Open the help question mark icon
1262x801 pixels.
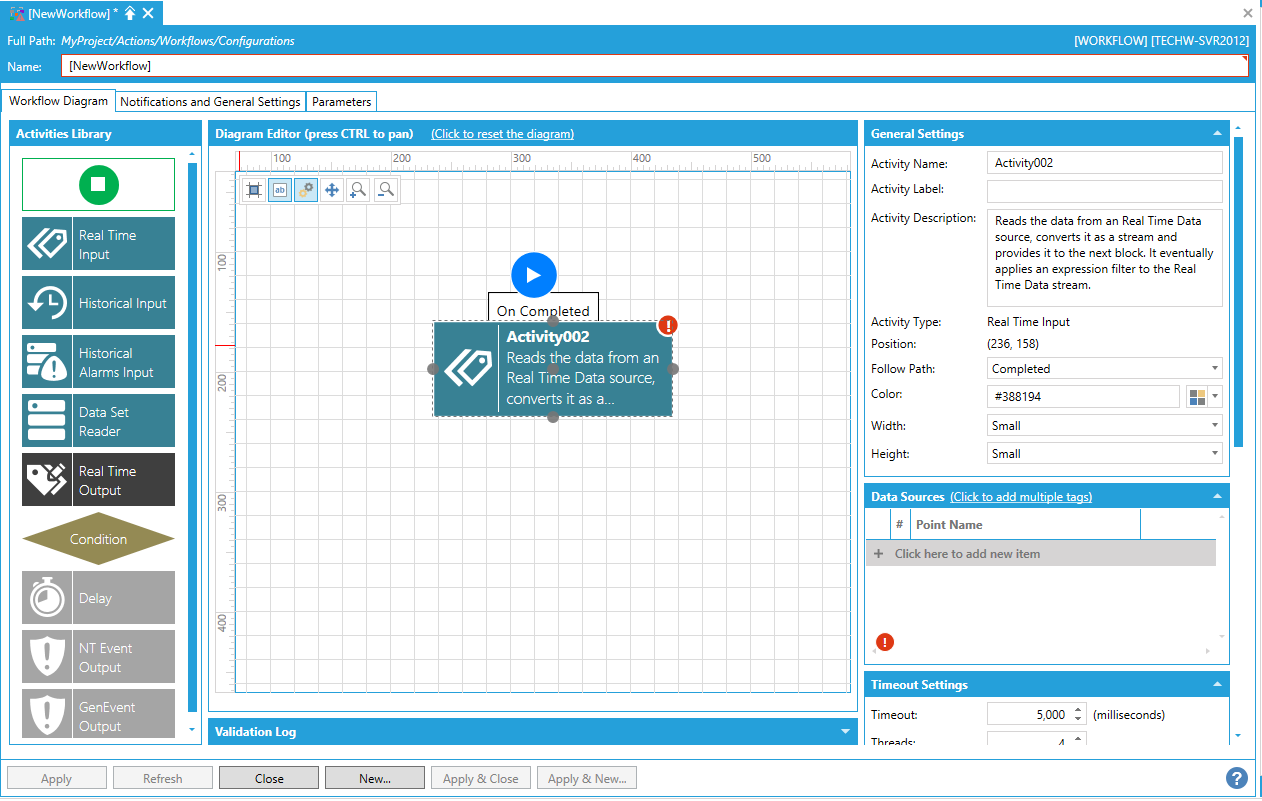pyautogui.click(x=1237, y=778)
